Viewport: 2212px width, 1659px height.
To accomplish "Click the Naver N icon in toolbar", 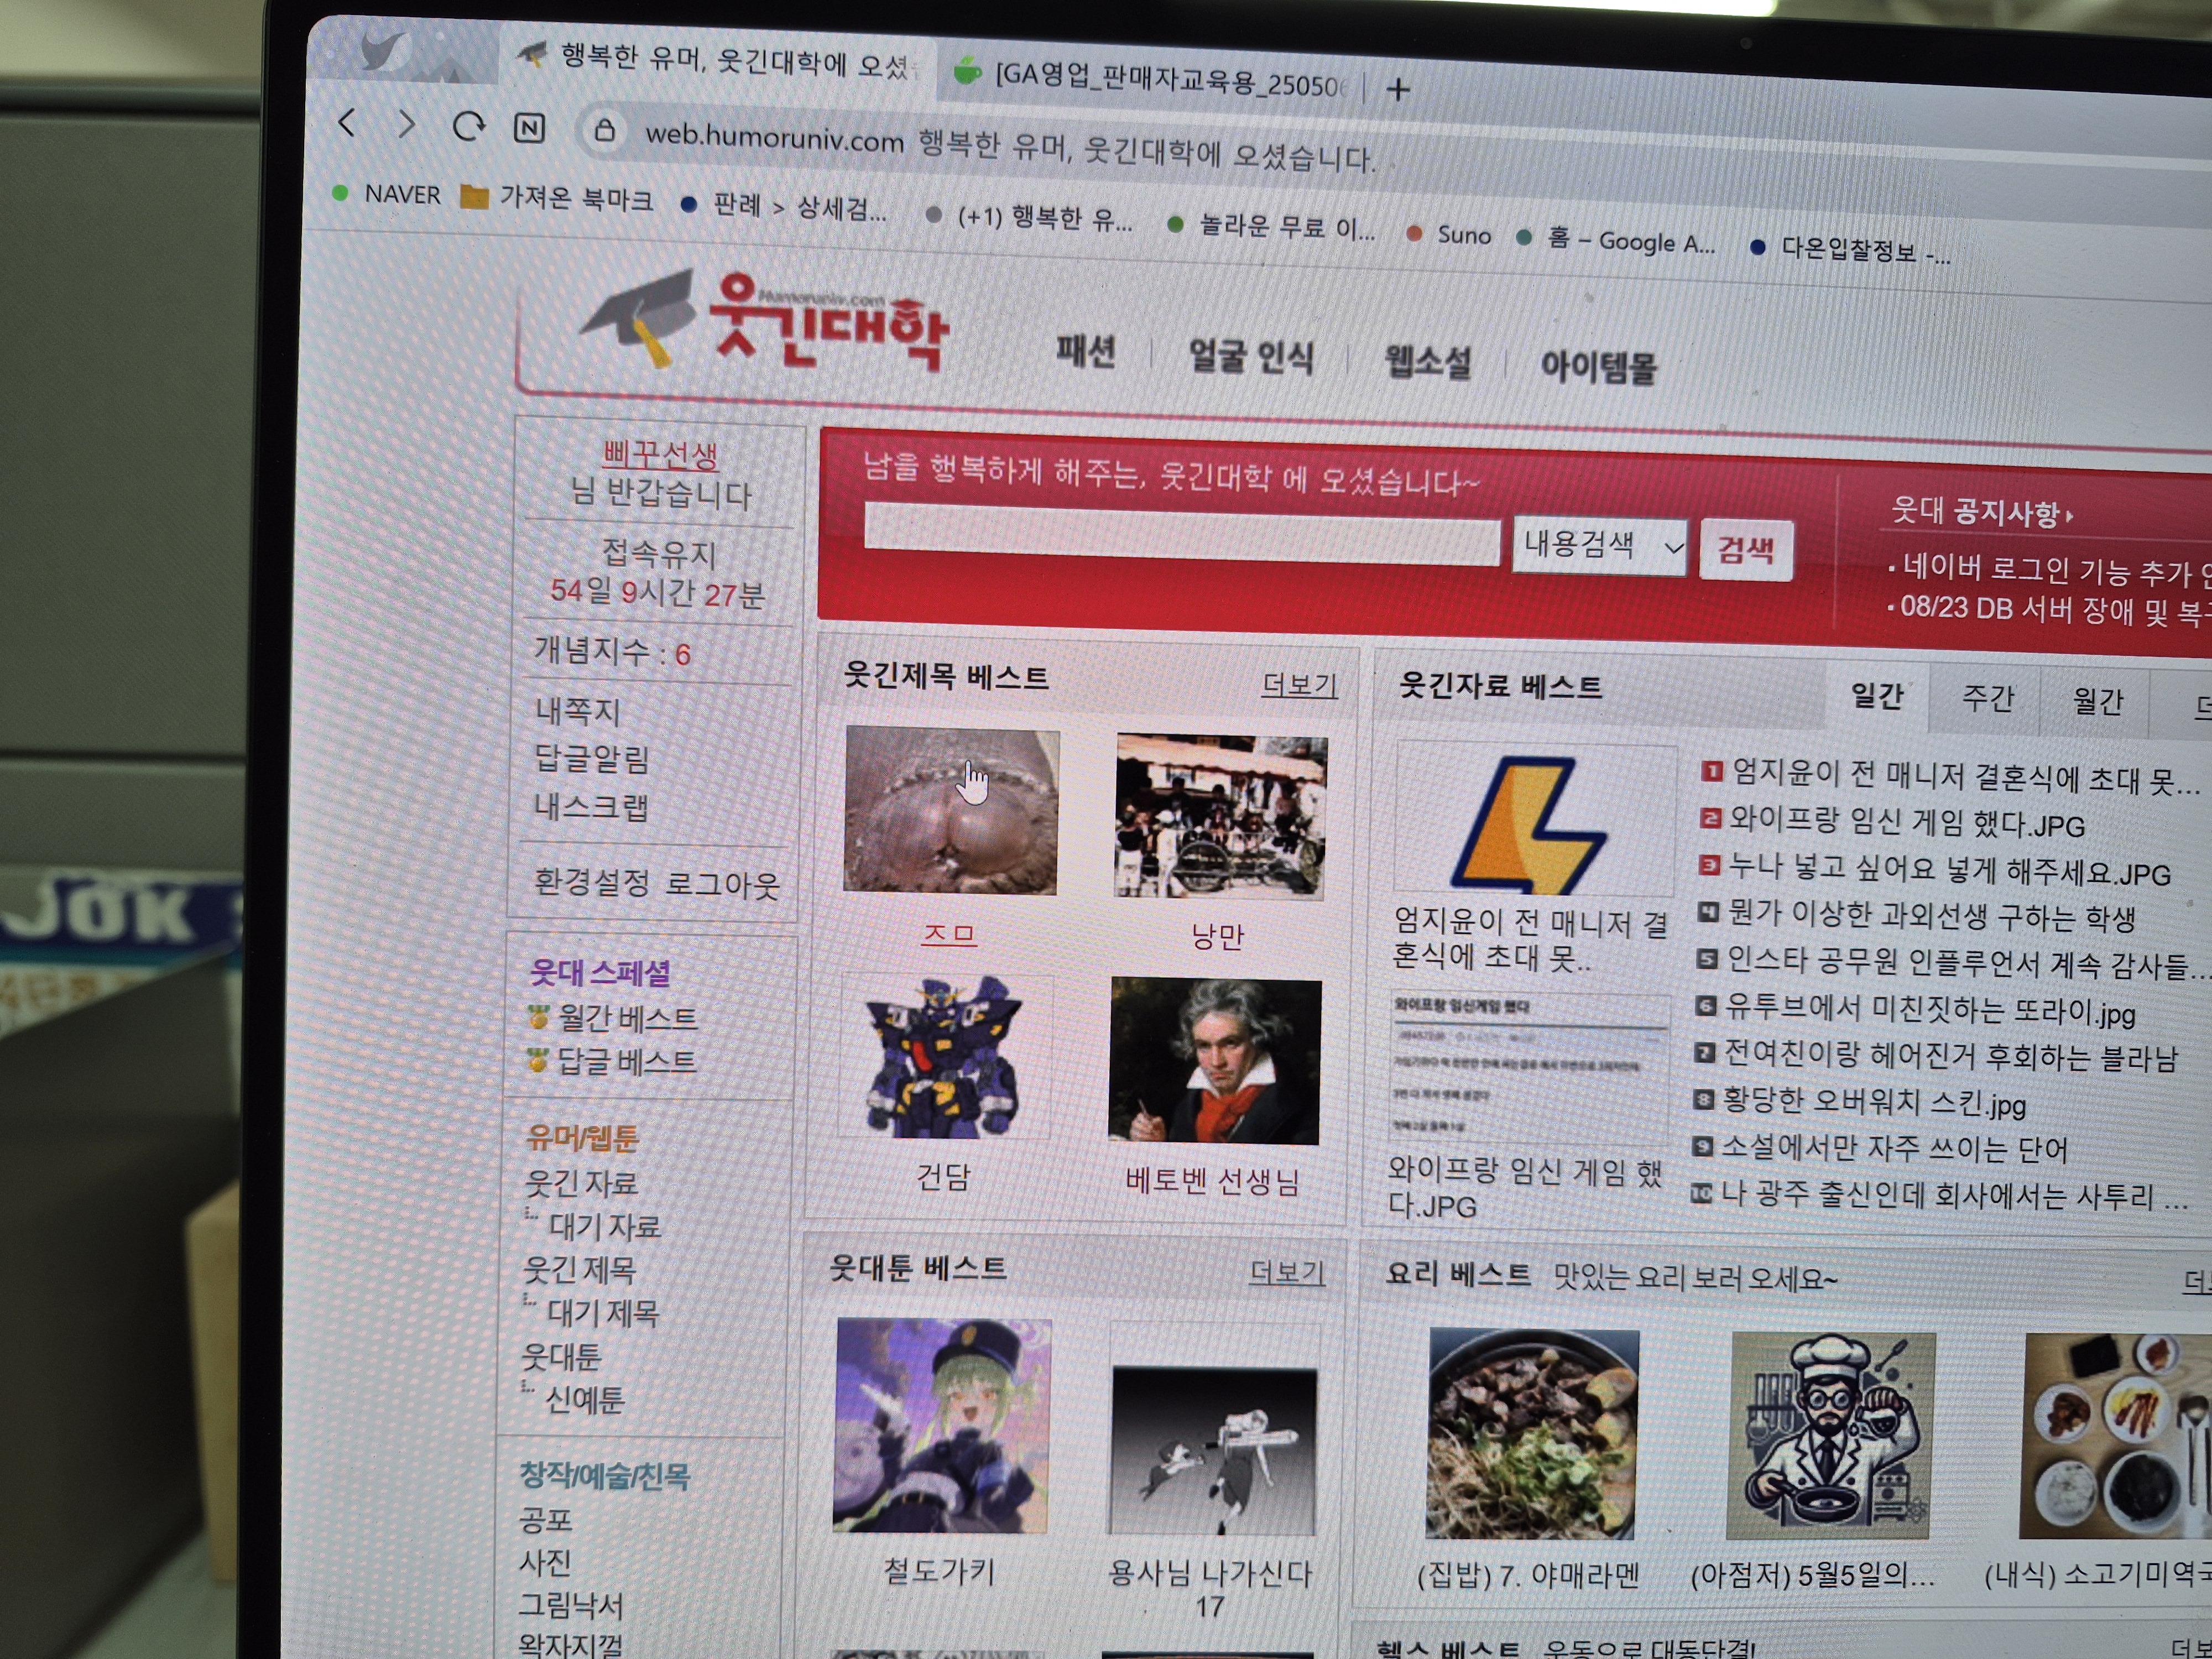I will tap(529, 128).
